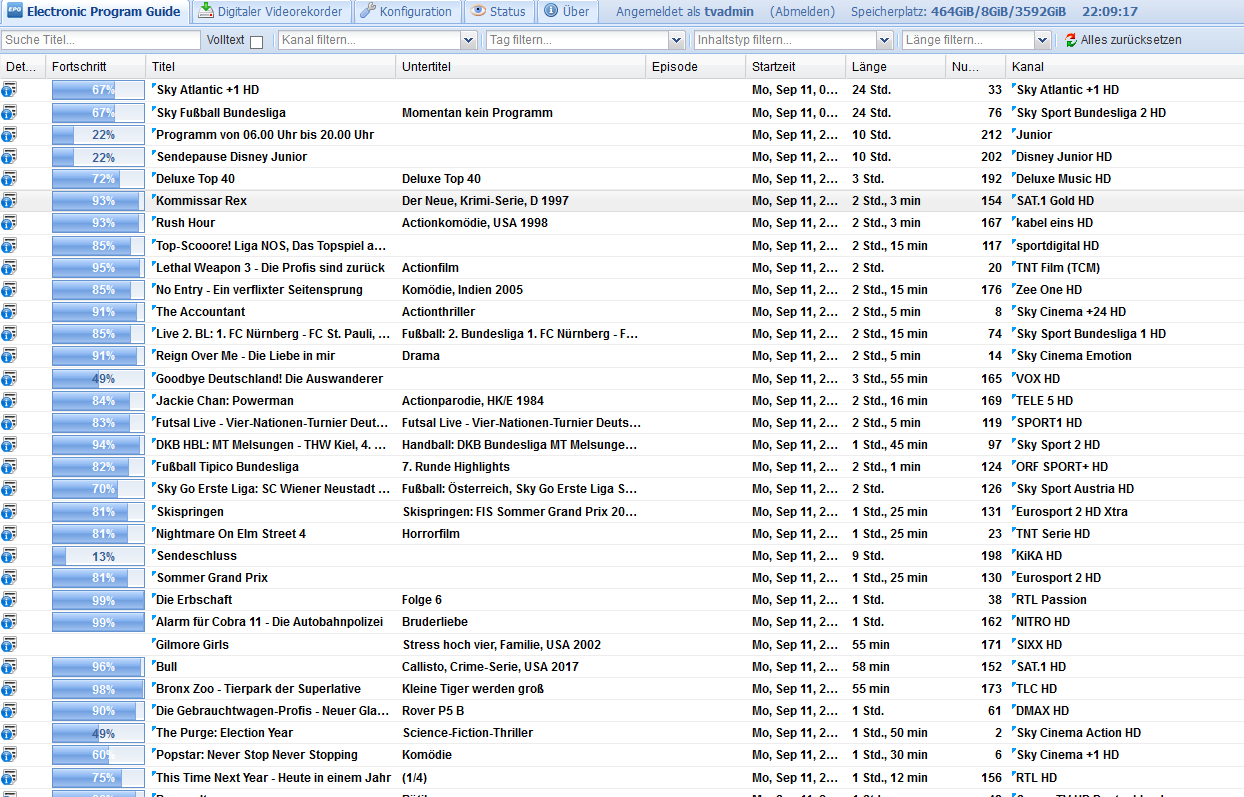Sort by Episode column header

tap(696, 66)
